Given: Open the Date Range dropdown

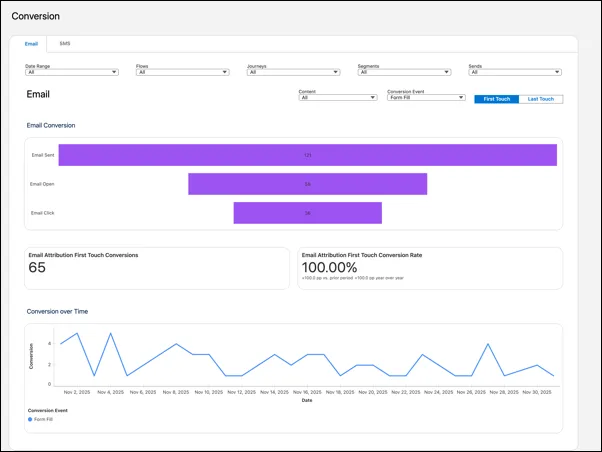Looking at the screenshot, I should click(71, 72).
